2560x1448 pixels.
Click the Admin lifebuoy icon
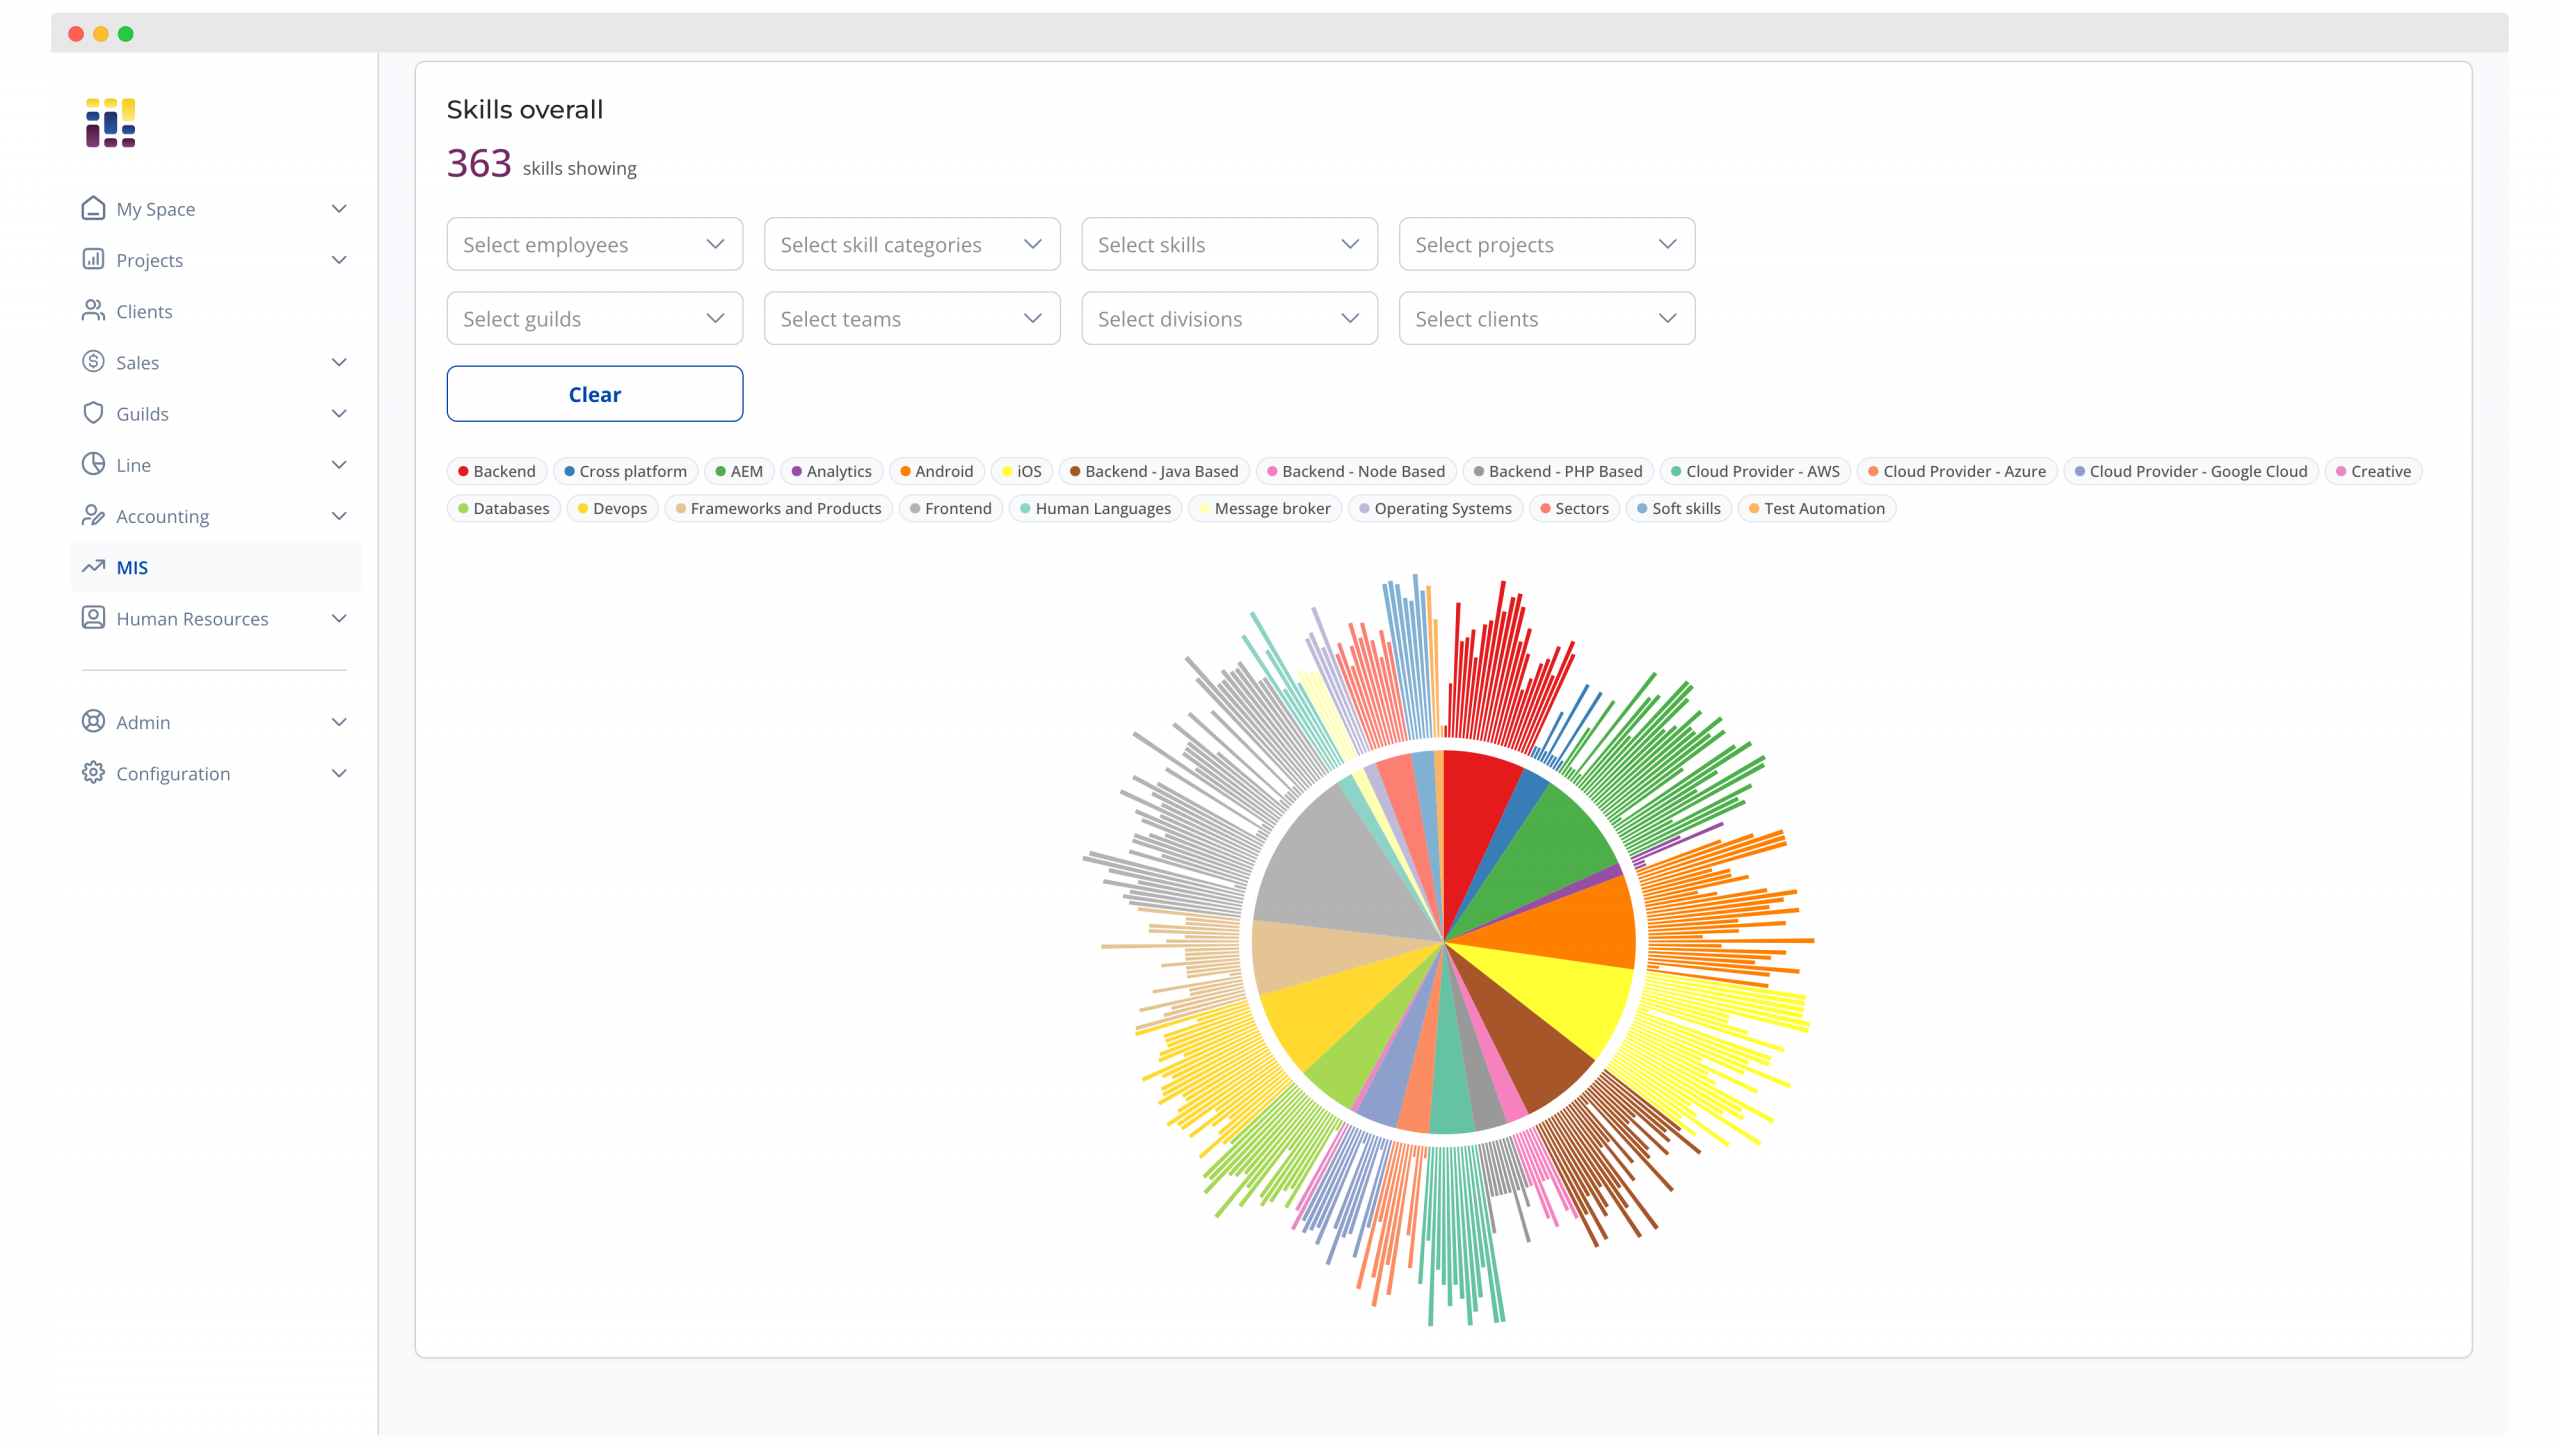pos(93,721)
